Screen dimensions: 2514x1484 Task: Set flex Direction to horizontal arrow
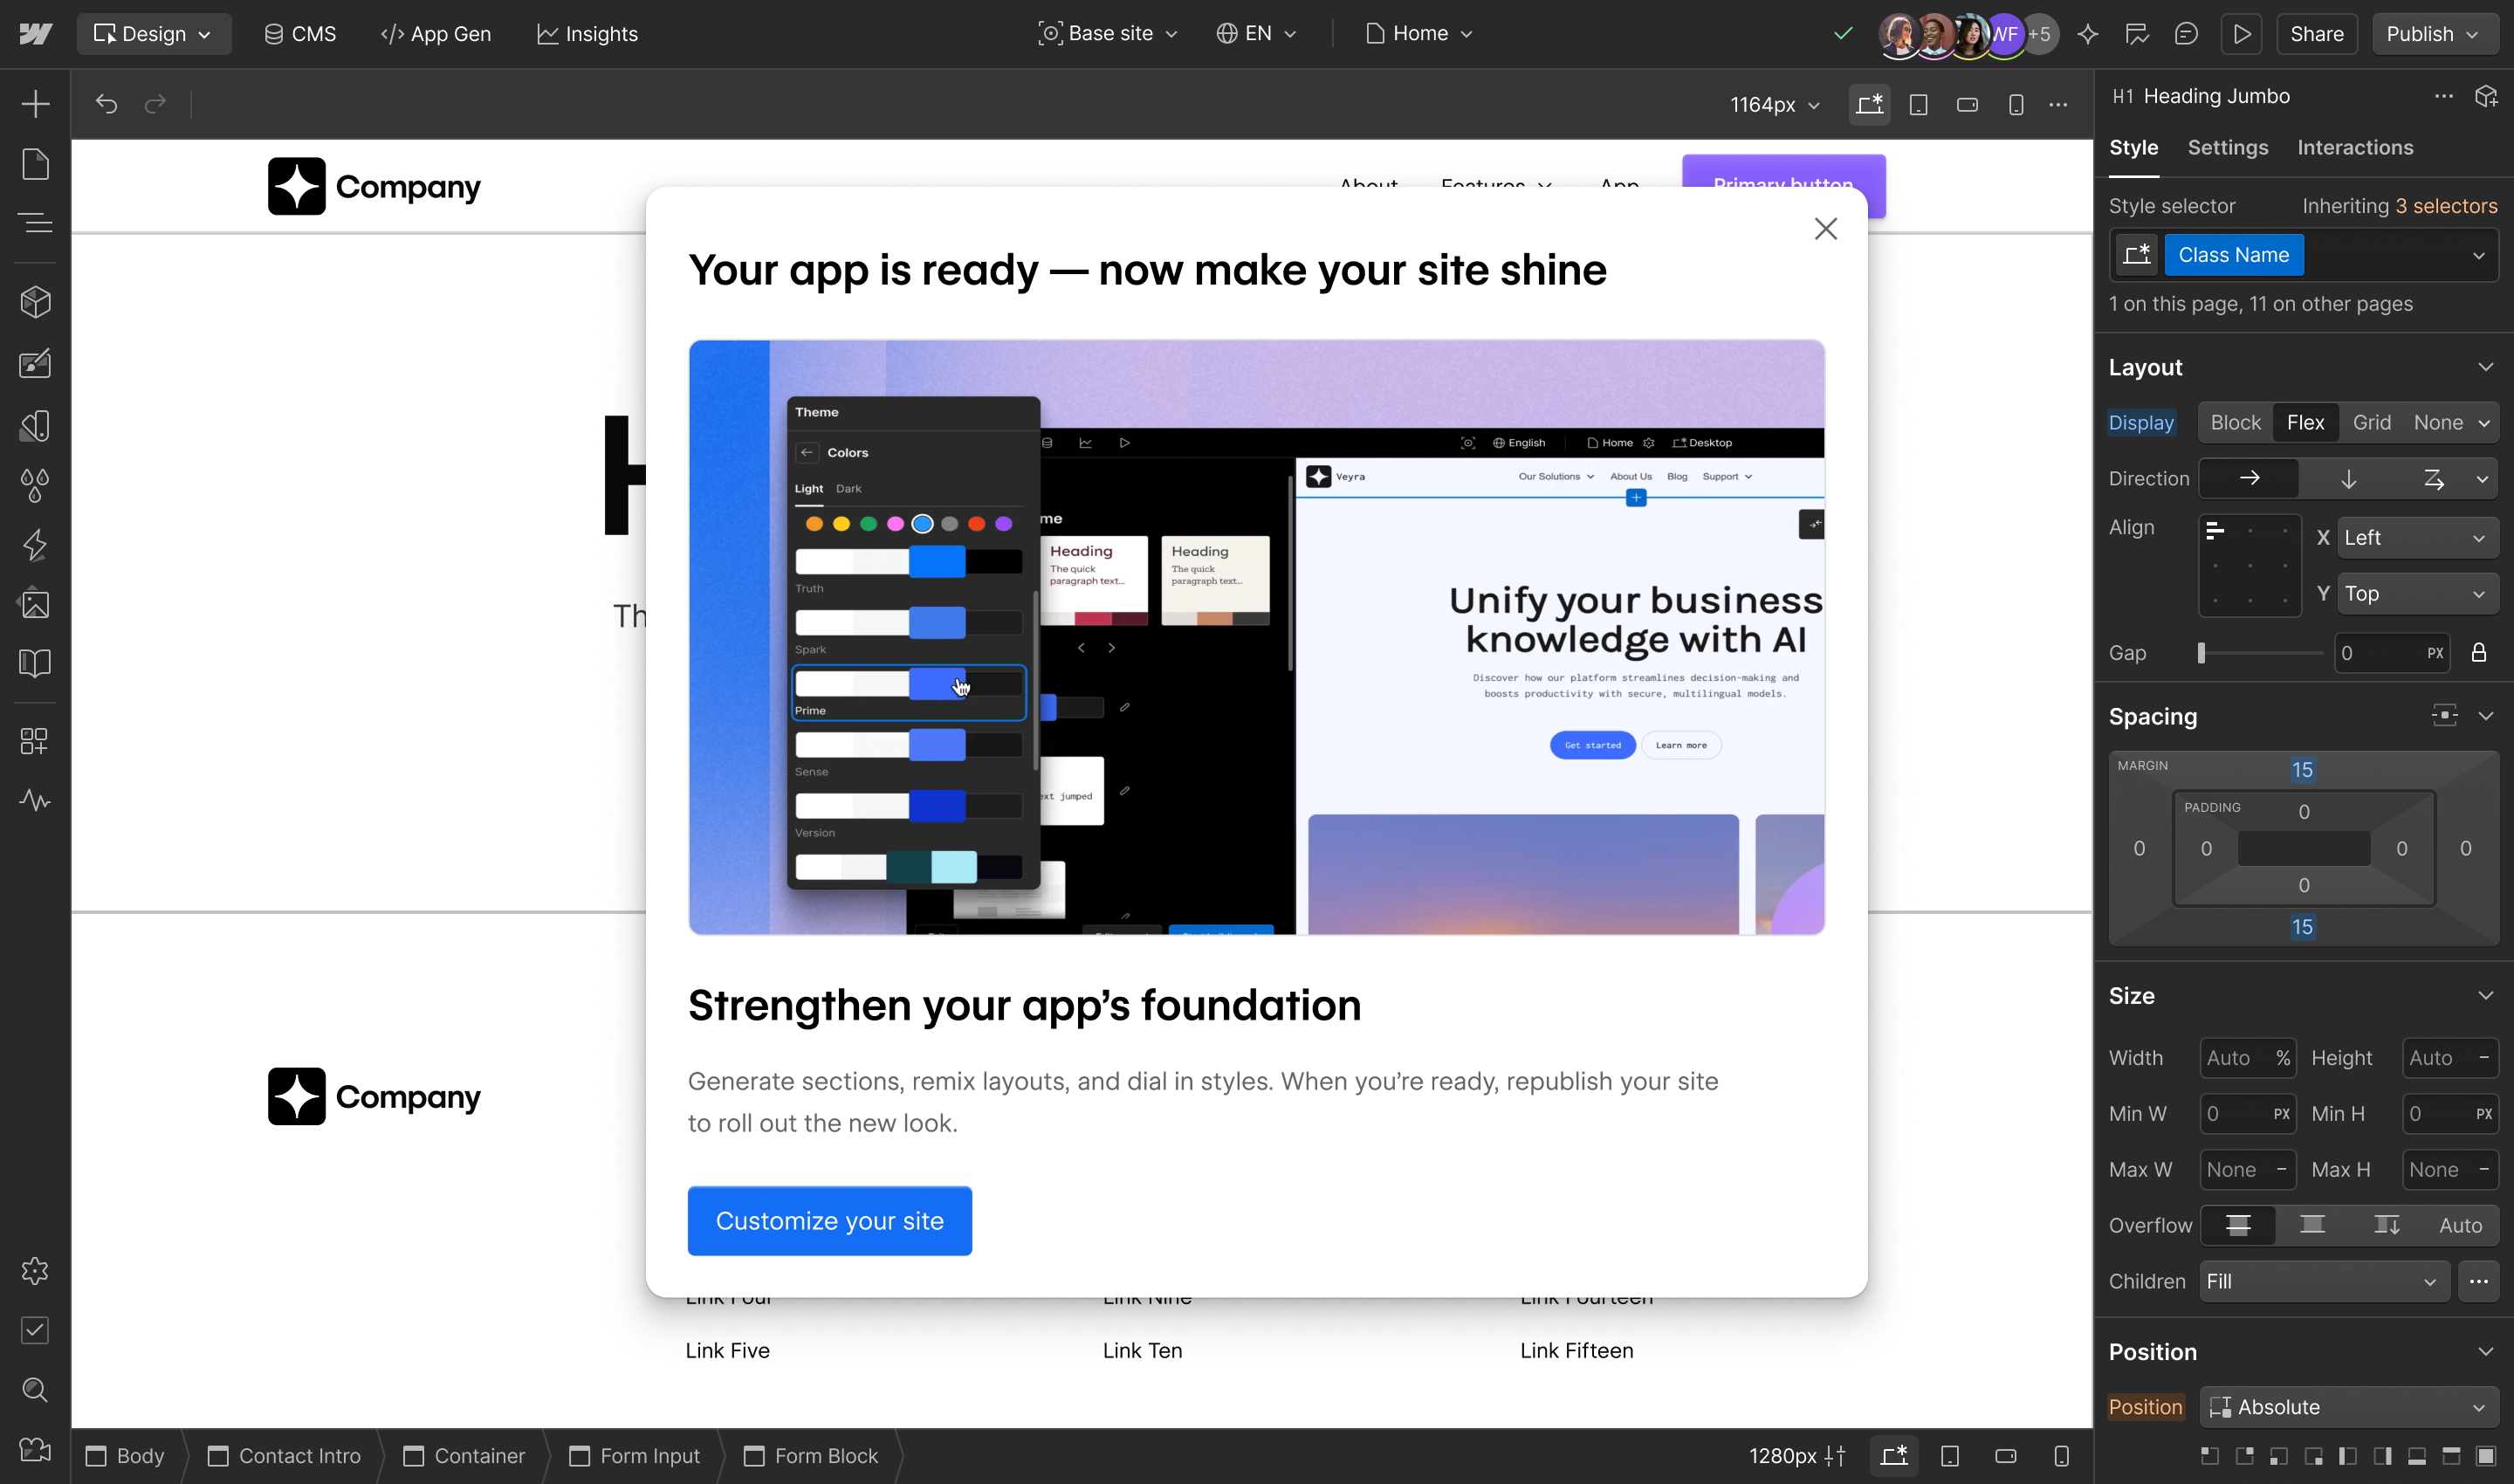[2249, 479]
